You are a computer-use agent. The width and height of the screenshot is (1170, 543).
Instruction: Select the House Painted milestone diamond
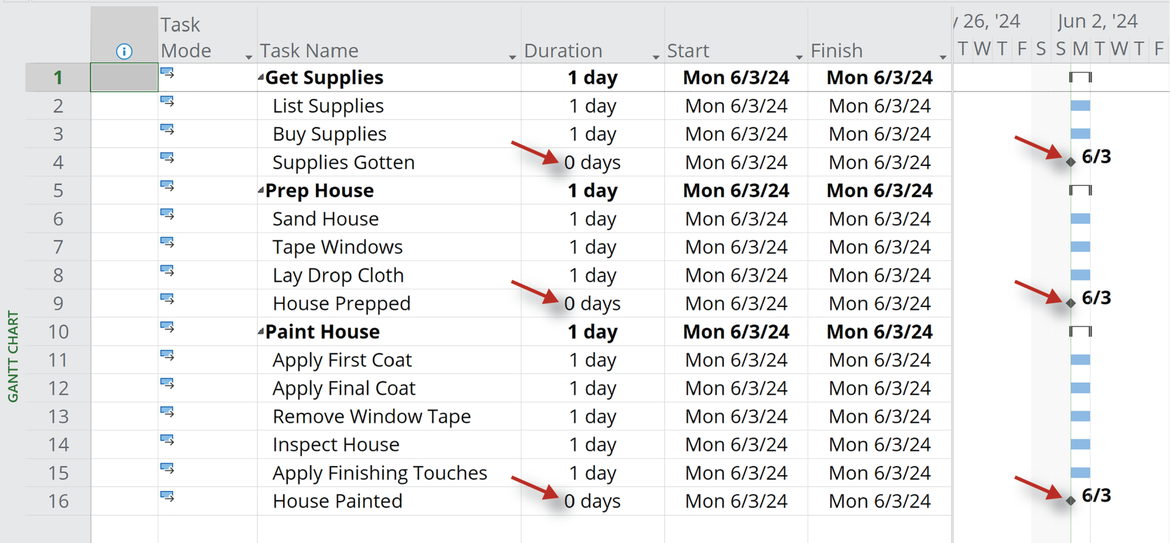(x=1071, y=500)
